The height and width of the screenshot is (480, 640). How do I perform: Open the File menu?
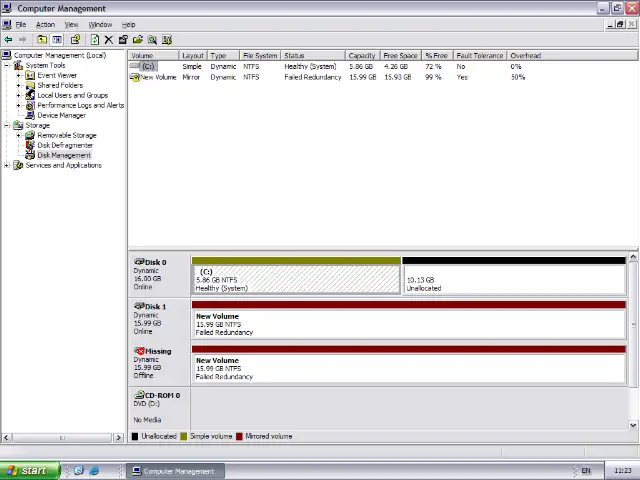pyautogui.click(x=21, y=24)
